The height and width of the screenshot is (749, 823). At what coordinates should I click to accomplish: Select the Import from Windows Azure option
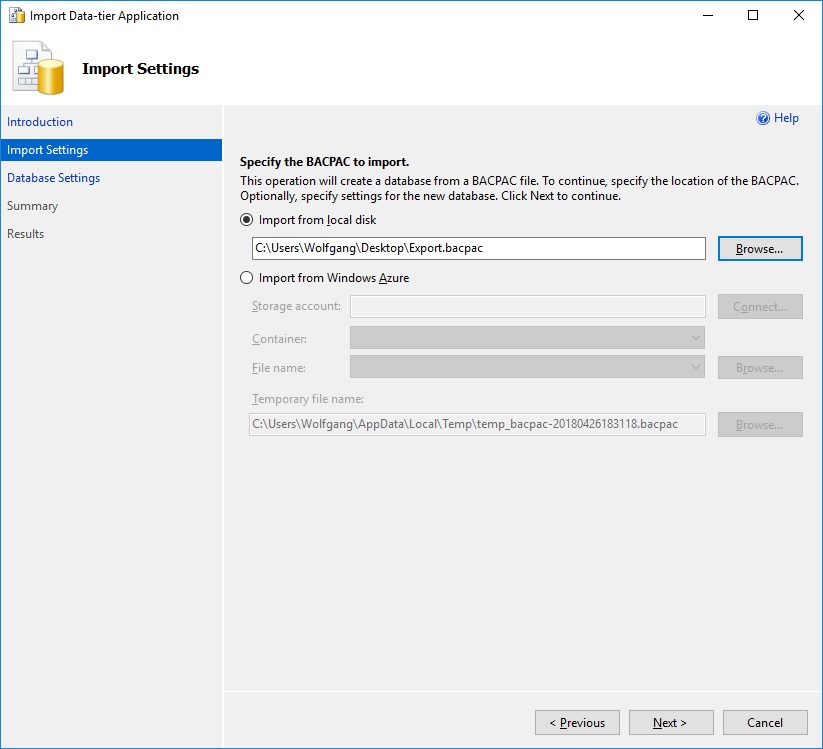247,278
